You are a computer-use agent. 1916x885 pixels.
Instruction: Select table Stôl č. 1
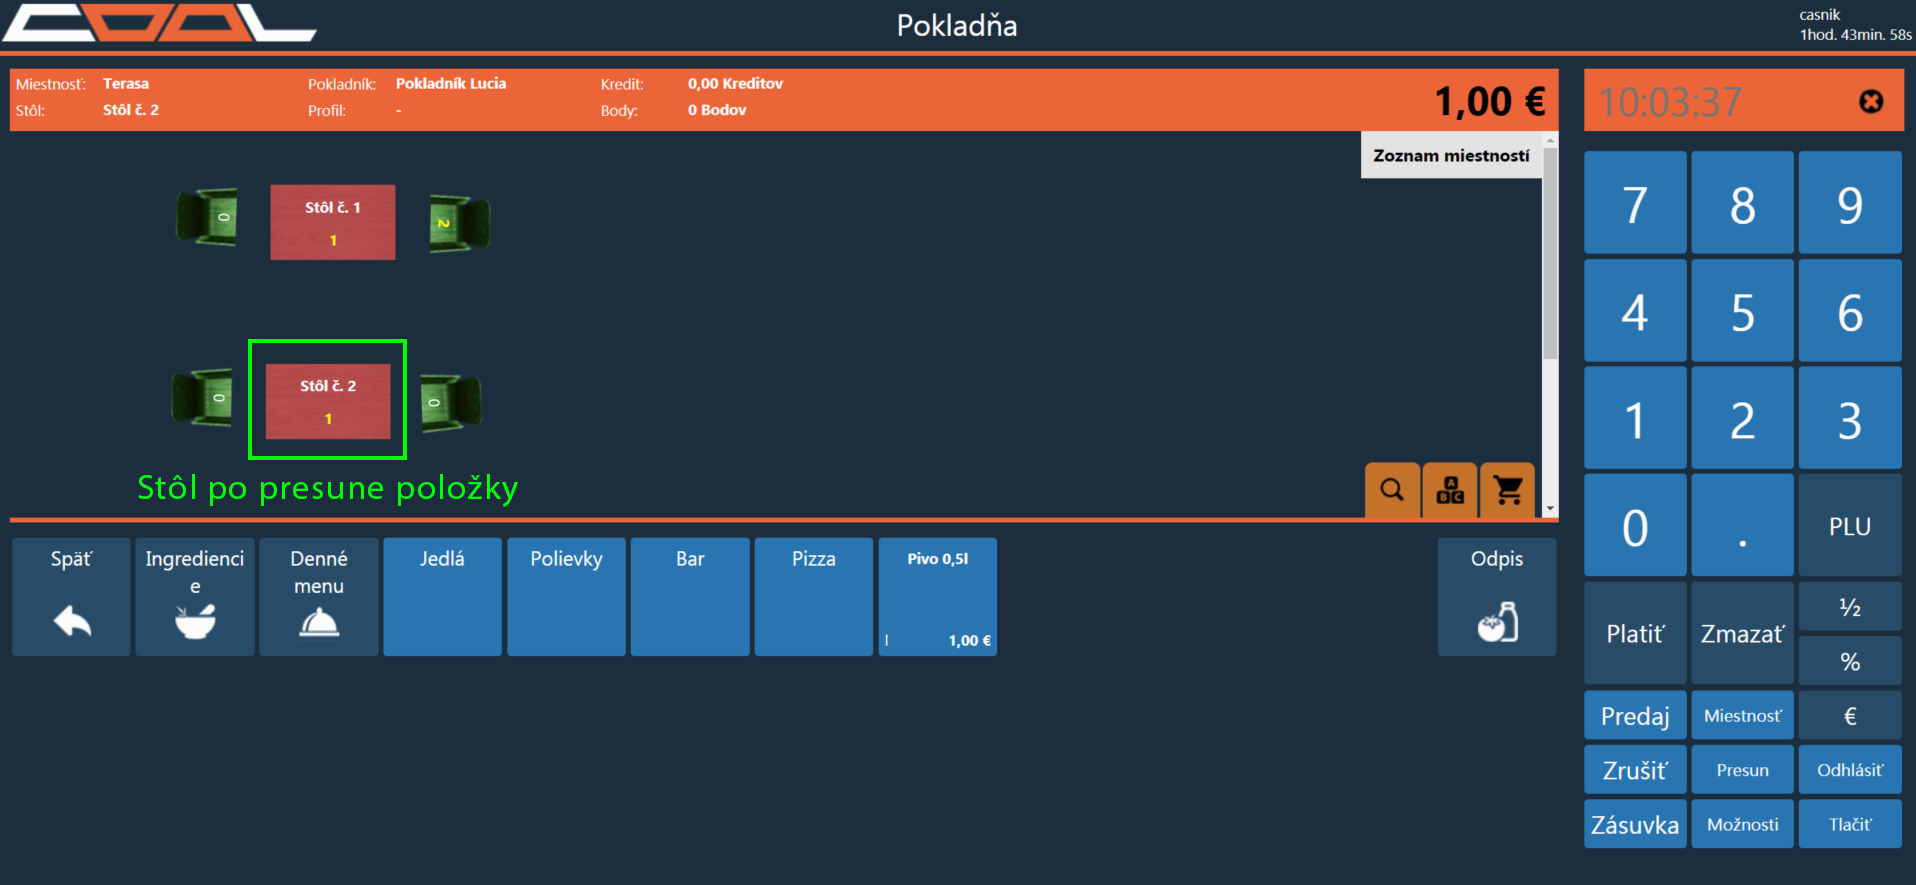333,222
